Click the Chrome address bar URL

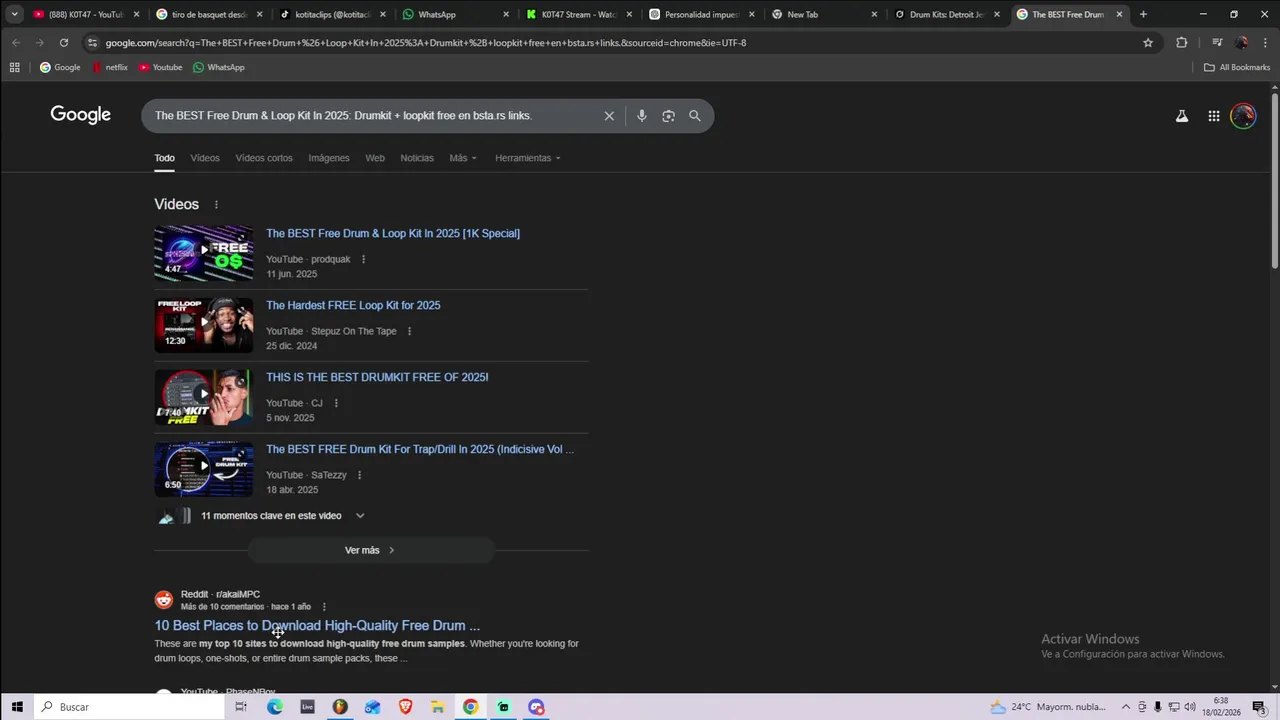click(x=426, y=43)
